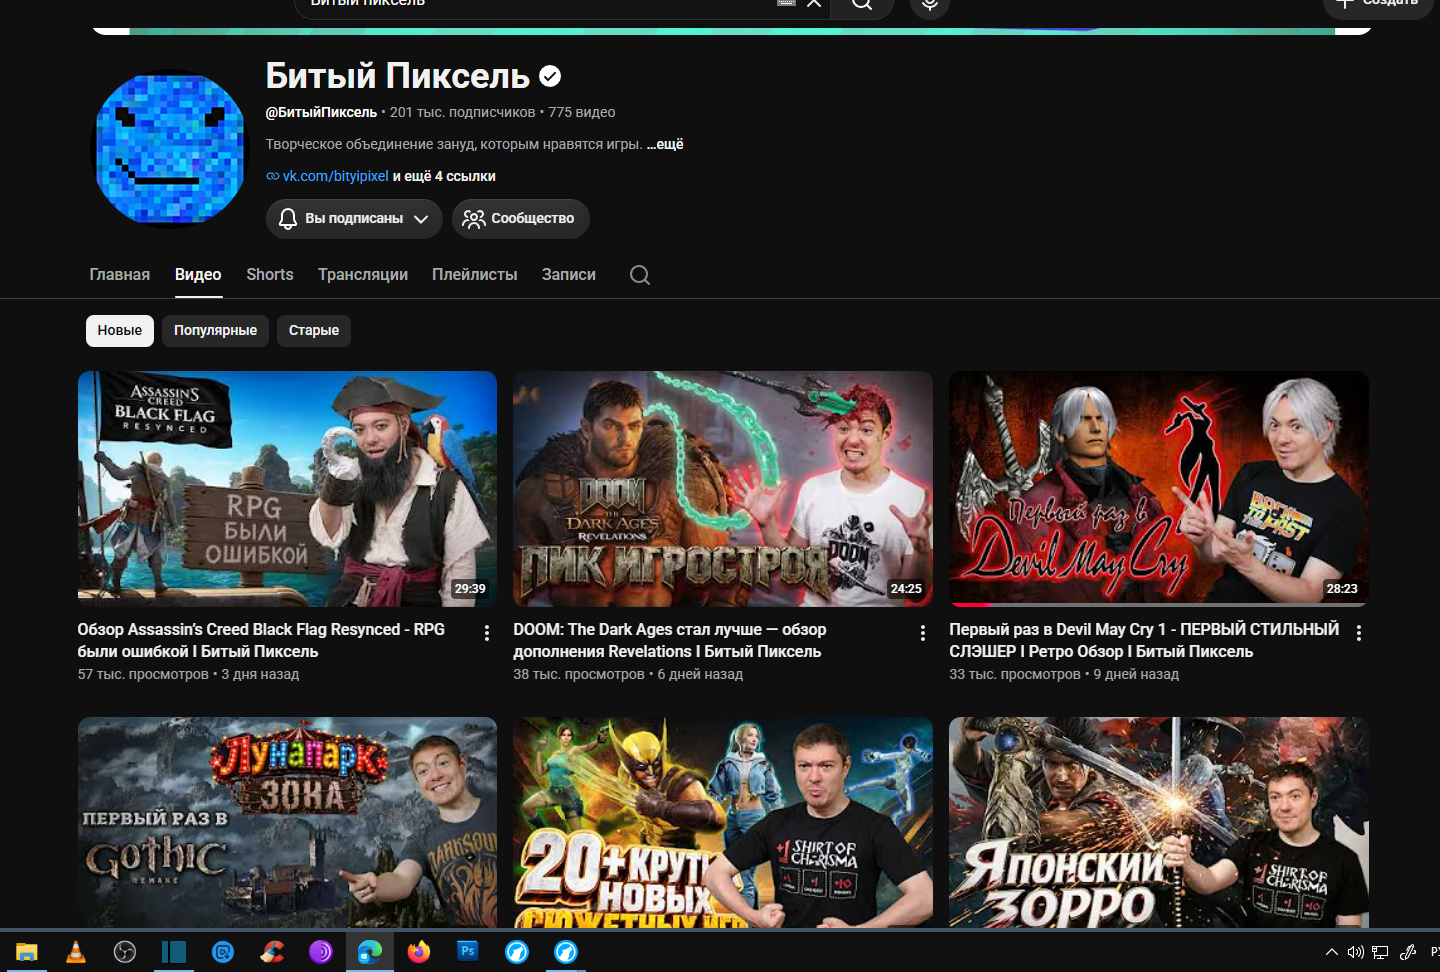Click the title 'Первый раз в Devil May Cry 1'
The height and width of the screenshot is (972, 1440).
pyautogui.click(x=1144, y=640)
